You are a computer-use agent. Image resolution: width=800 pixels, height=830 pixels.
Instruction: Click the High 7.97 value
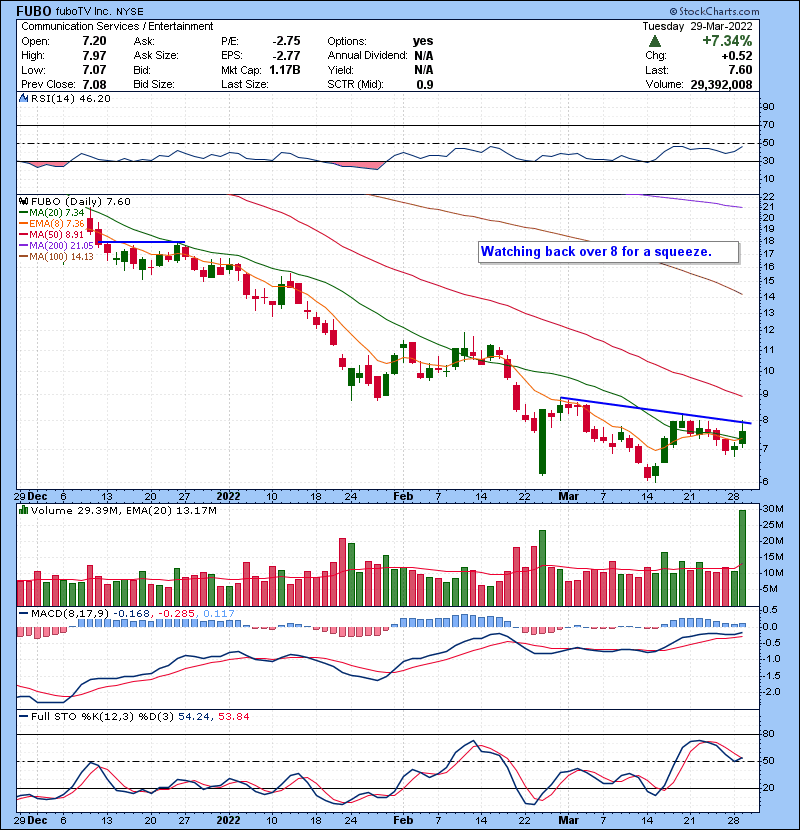click(x=94, y=56)
